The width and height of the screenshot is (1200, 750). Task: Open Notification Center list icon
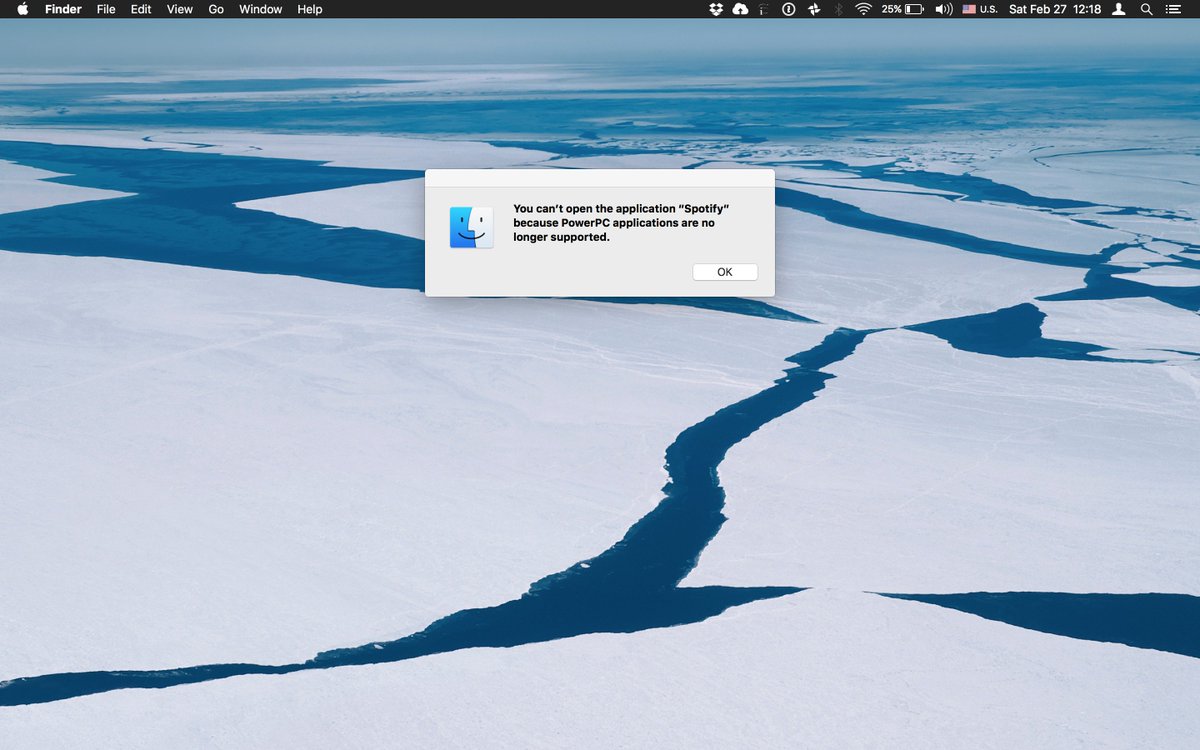coord(1173,9)
